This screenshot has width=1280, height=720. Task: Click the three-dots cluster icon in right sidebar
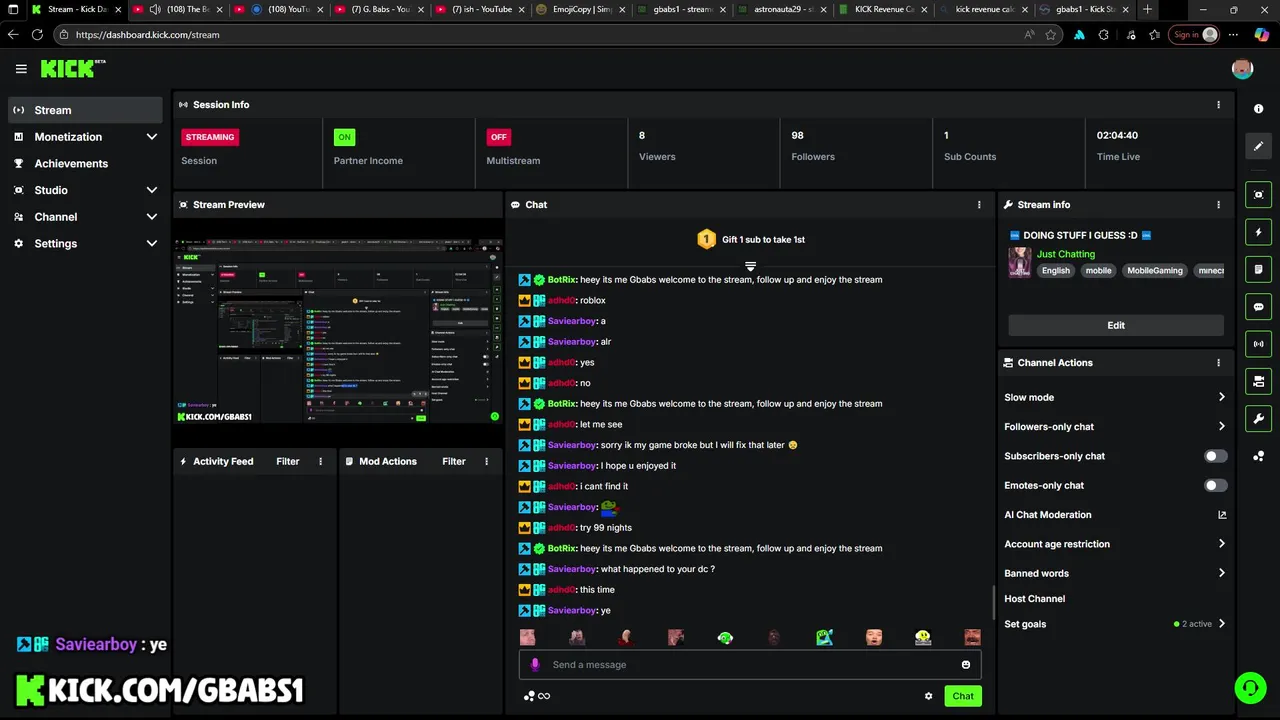click(x=1259, y=456)
